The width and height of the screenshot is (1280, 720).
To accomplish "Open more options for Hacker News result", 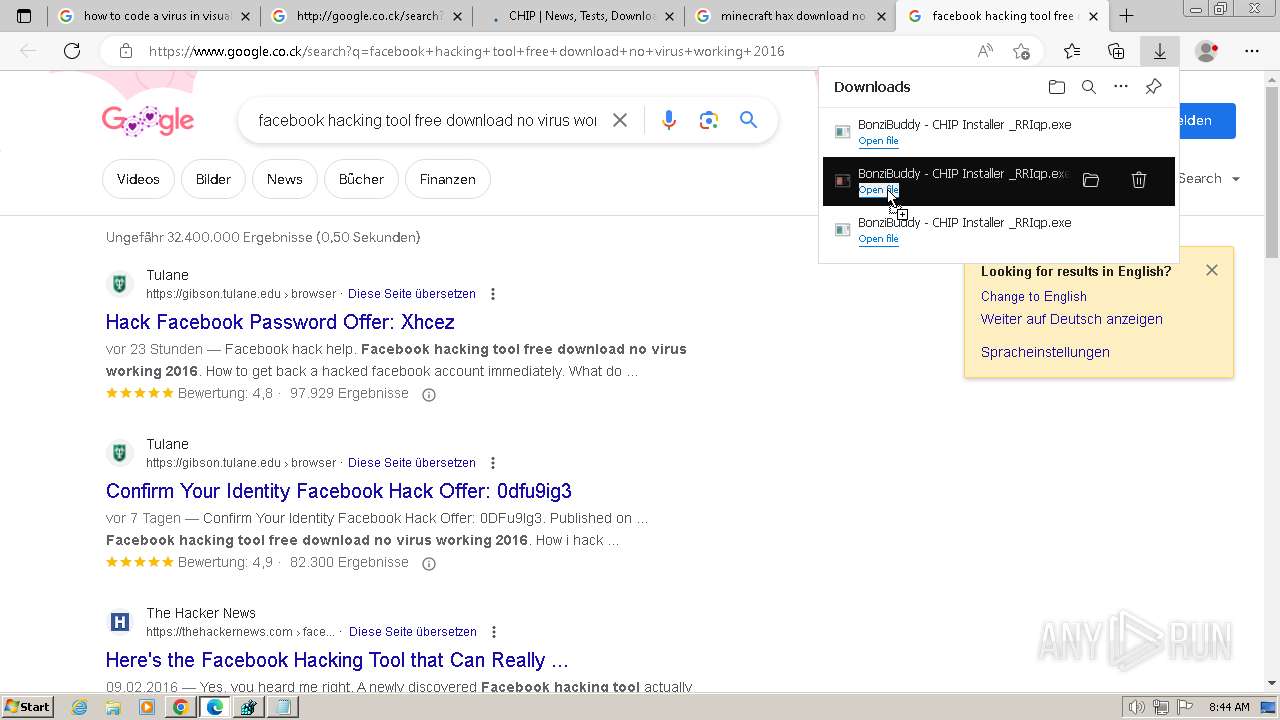I will click(494, 632).
